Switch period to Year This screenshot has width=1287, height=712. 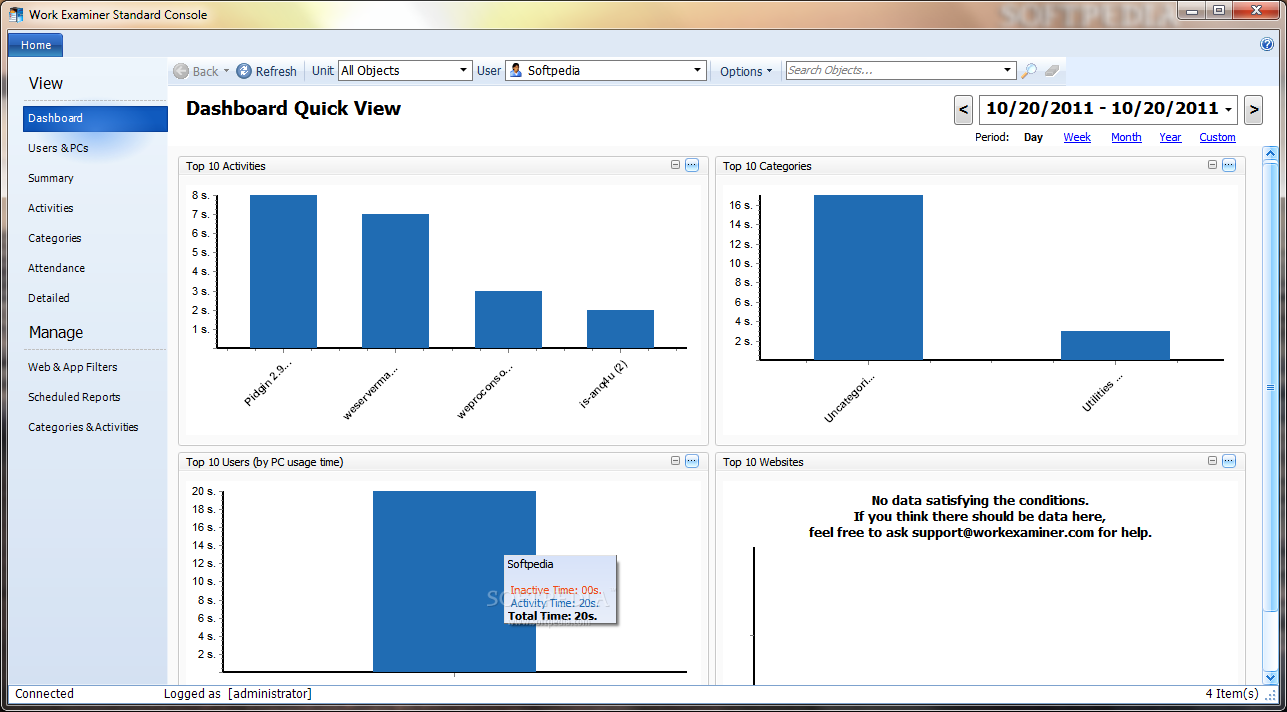point(1170,137)
